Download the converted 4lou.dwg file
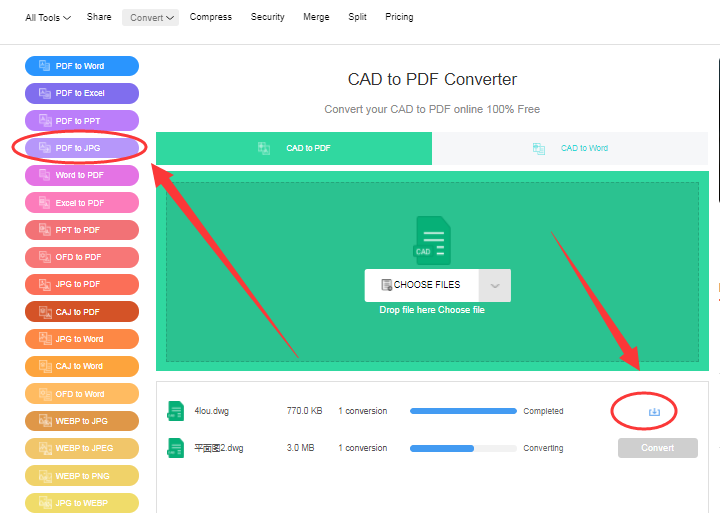Viewport: 720px width, 513px height. pos(654,412)
